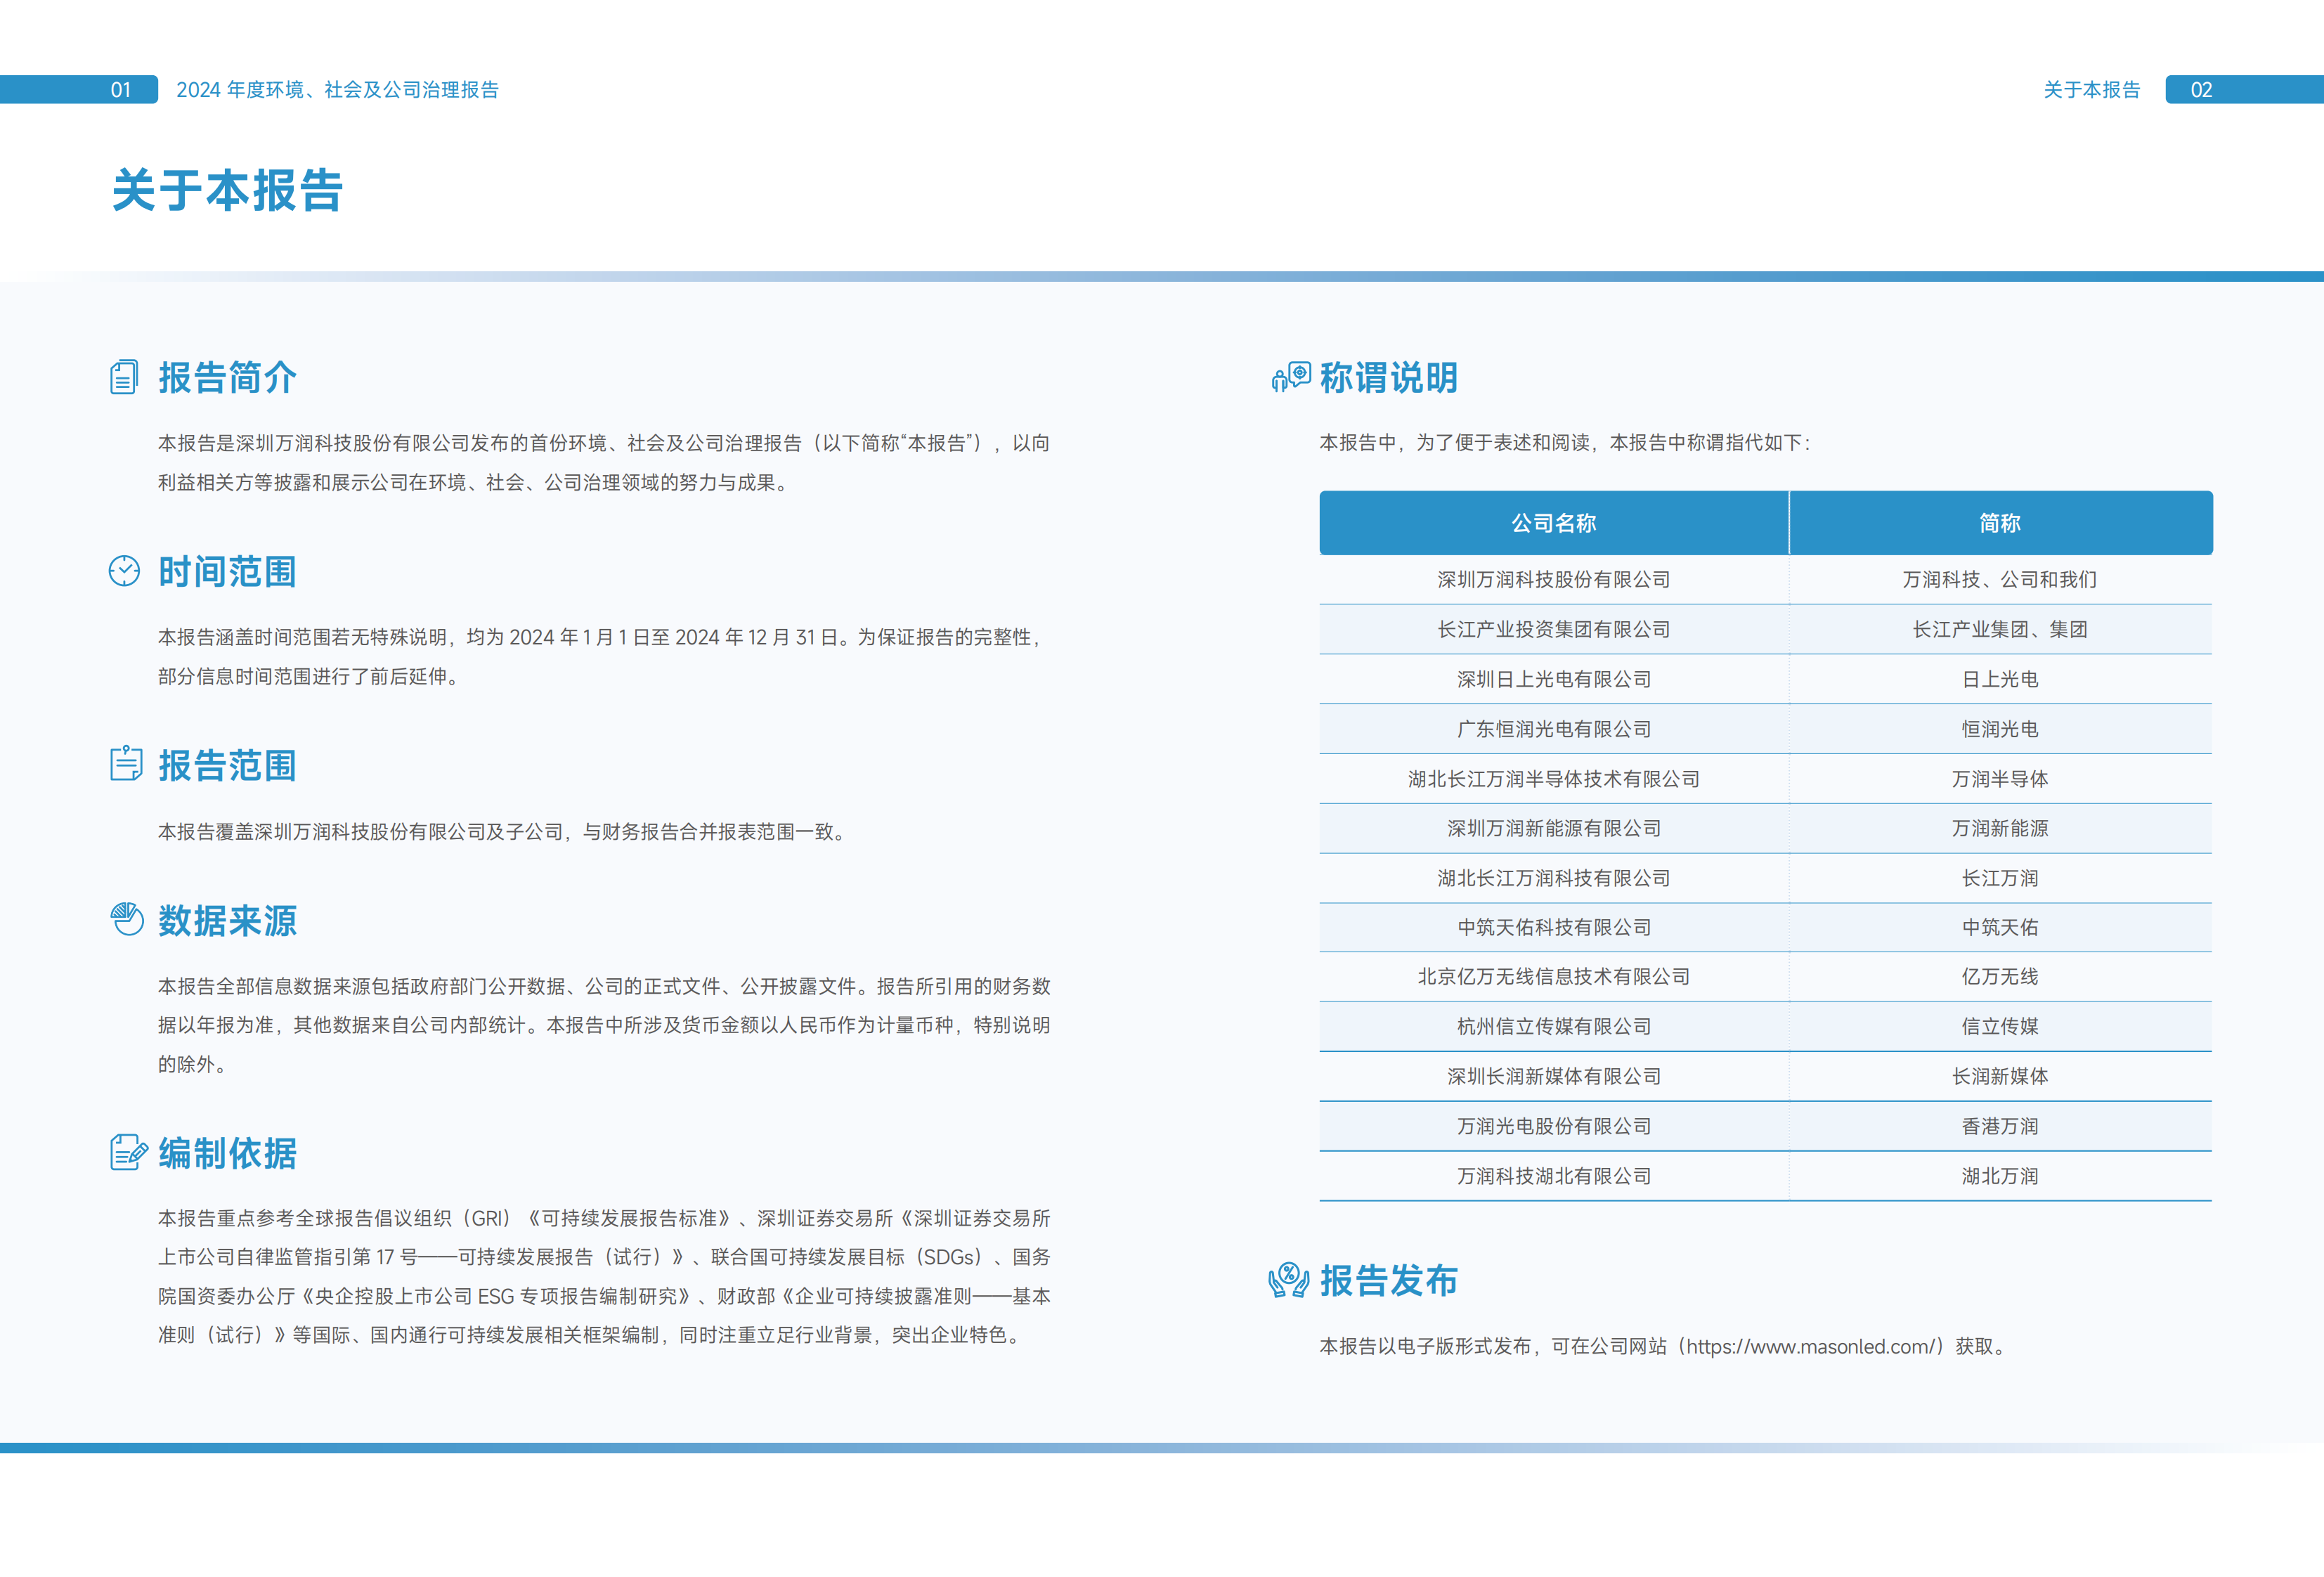The image size is (2324, 1577).
Task: Click the 深圳日上光电有限公司 table cell
Action: click(x=1553, y=679)
